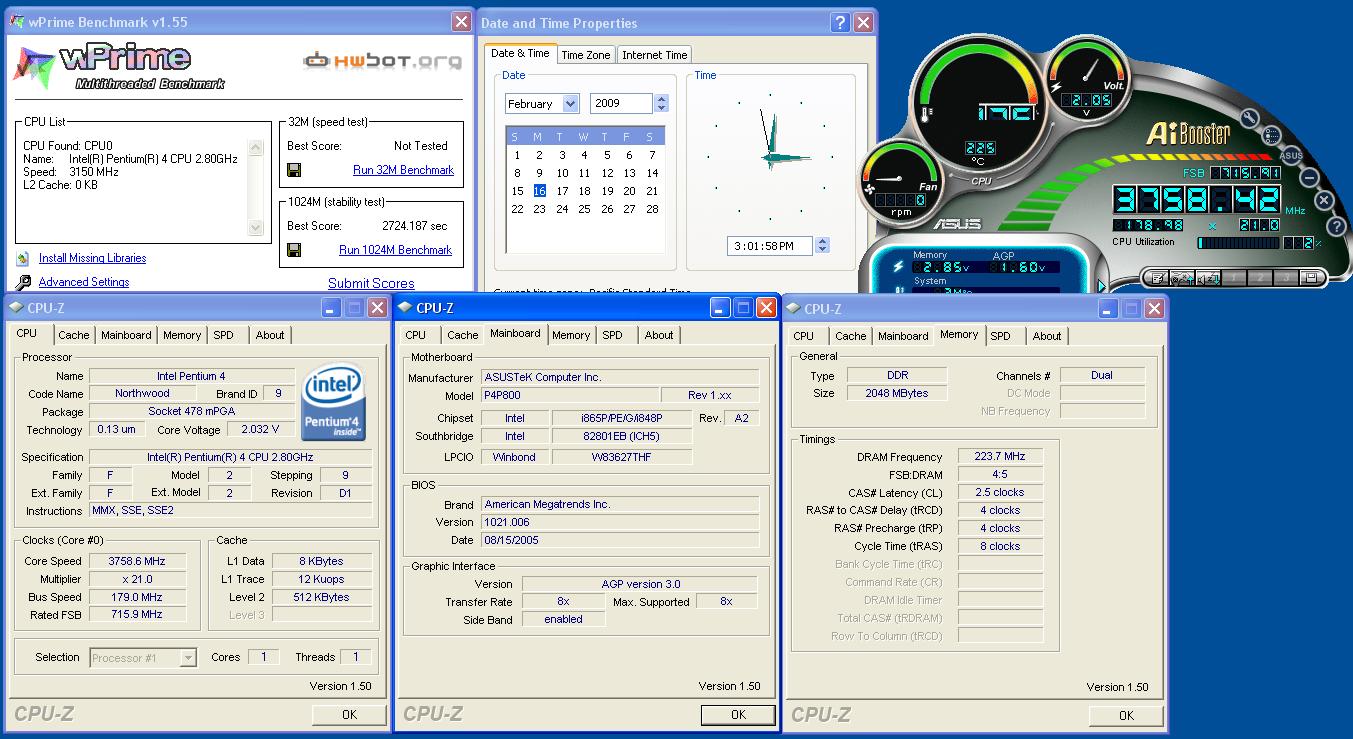
Task: Open the Memory tab in the middle CPU-Z window
Action: tap(571, 335)
